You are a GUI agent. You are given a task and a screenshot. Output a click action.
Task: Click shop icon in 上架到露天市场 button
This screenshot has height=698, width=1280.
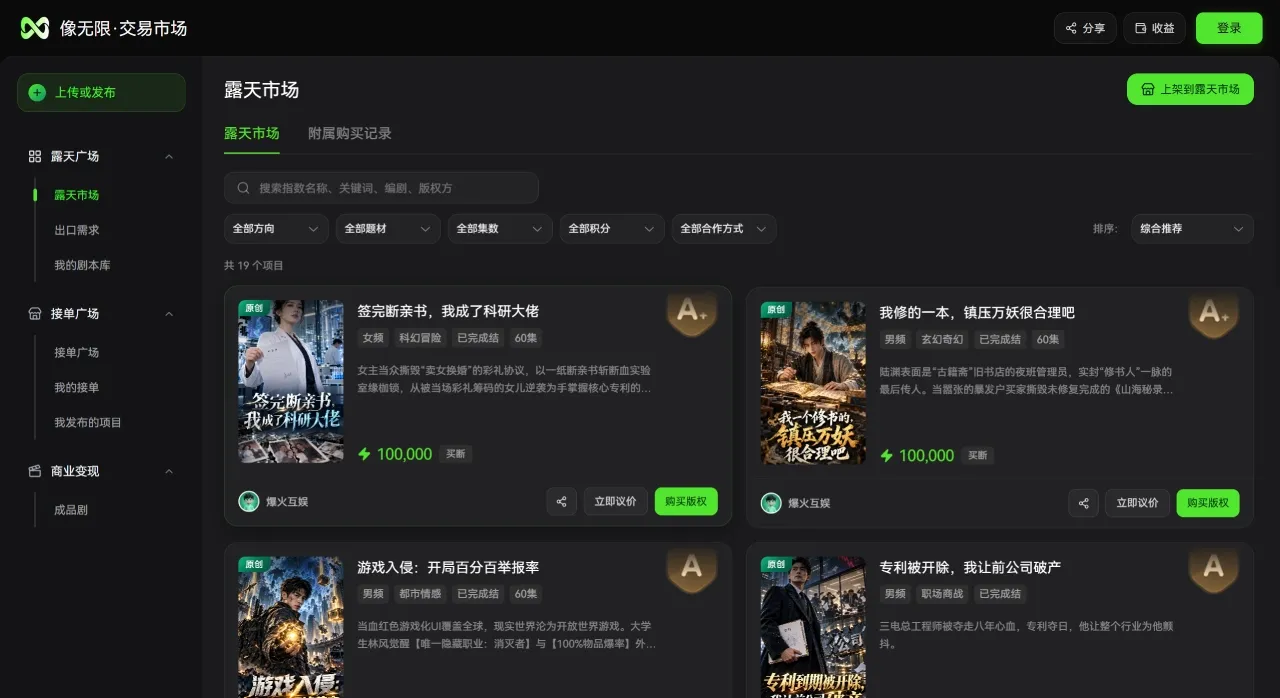pyautogui.click(x=1148, y=89)
